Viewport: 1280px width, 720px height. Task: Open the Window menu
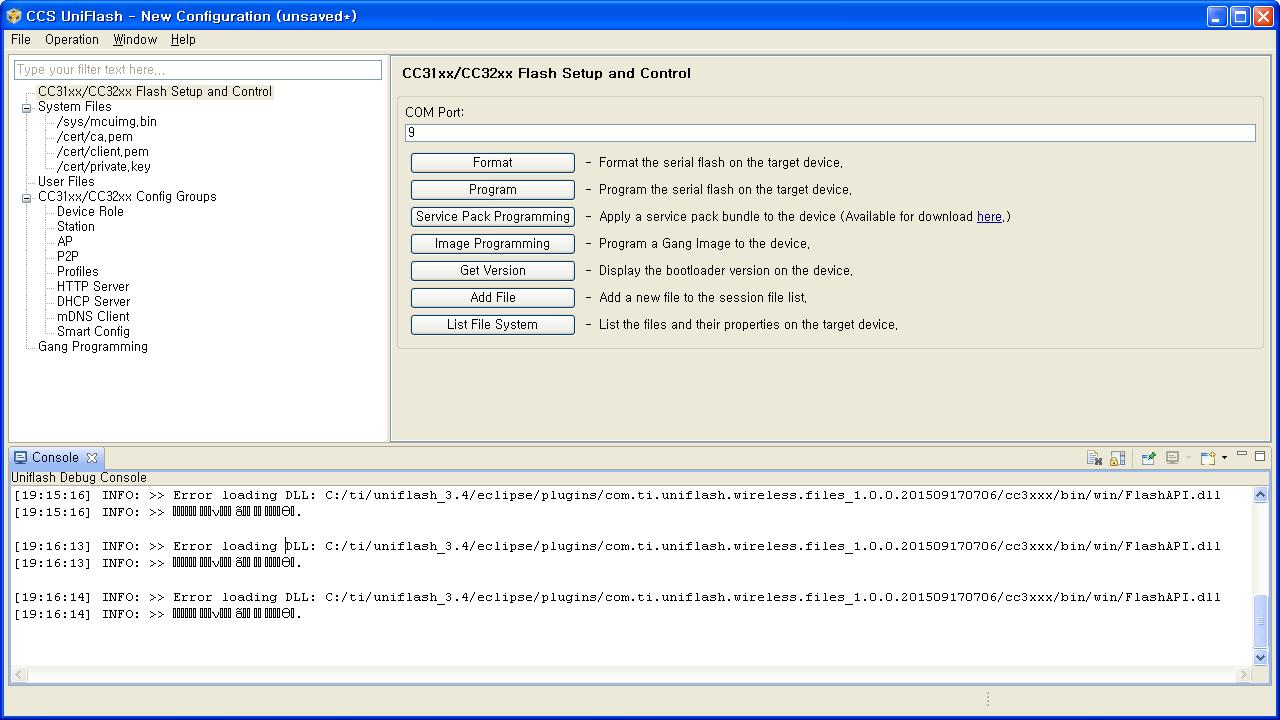click(135, 40)
